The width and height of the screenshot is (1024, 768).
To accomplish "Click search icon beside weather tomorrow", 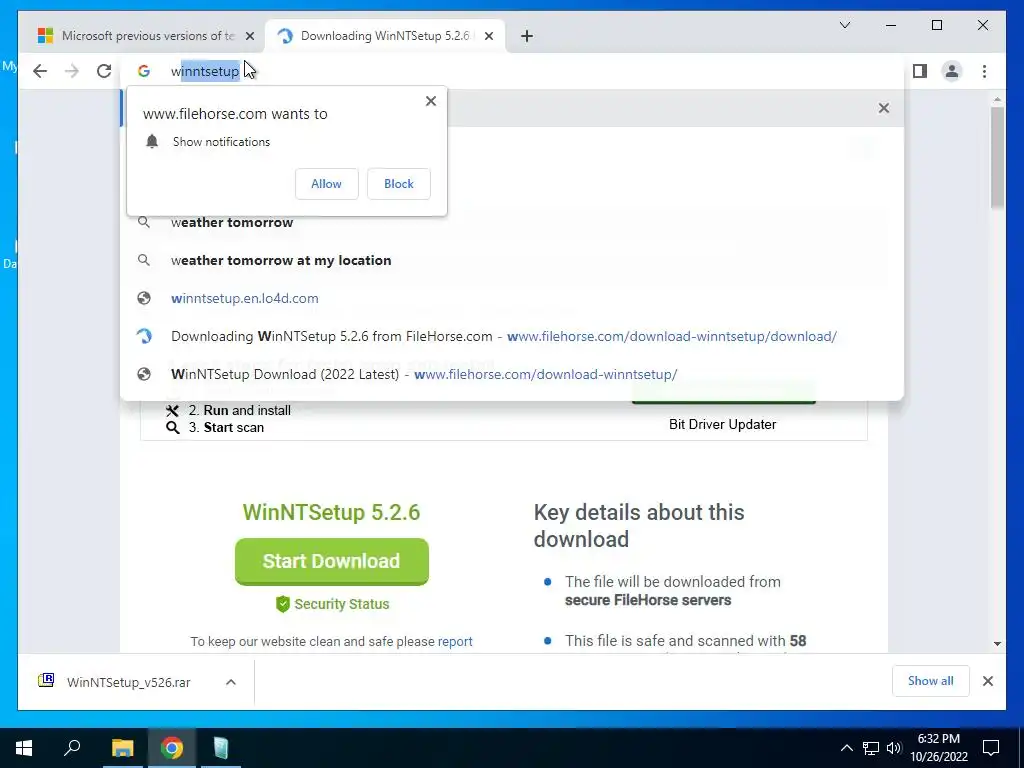I will pos(144,223).
